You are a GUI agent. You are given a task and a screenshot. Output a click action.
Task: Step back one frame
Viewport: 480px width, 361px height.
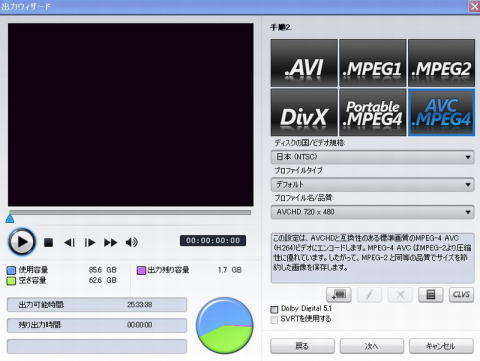(x=69, y=242)
